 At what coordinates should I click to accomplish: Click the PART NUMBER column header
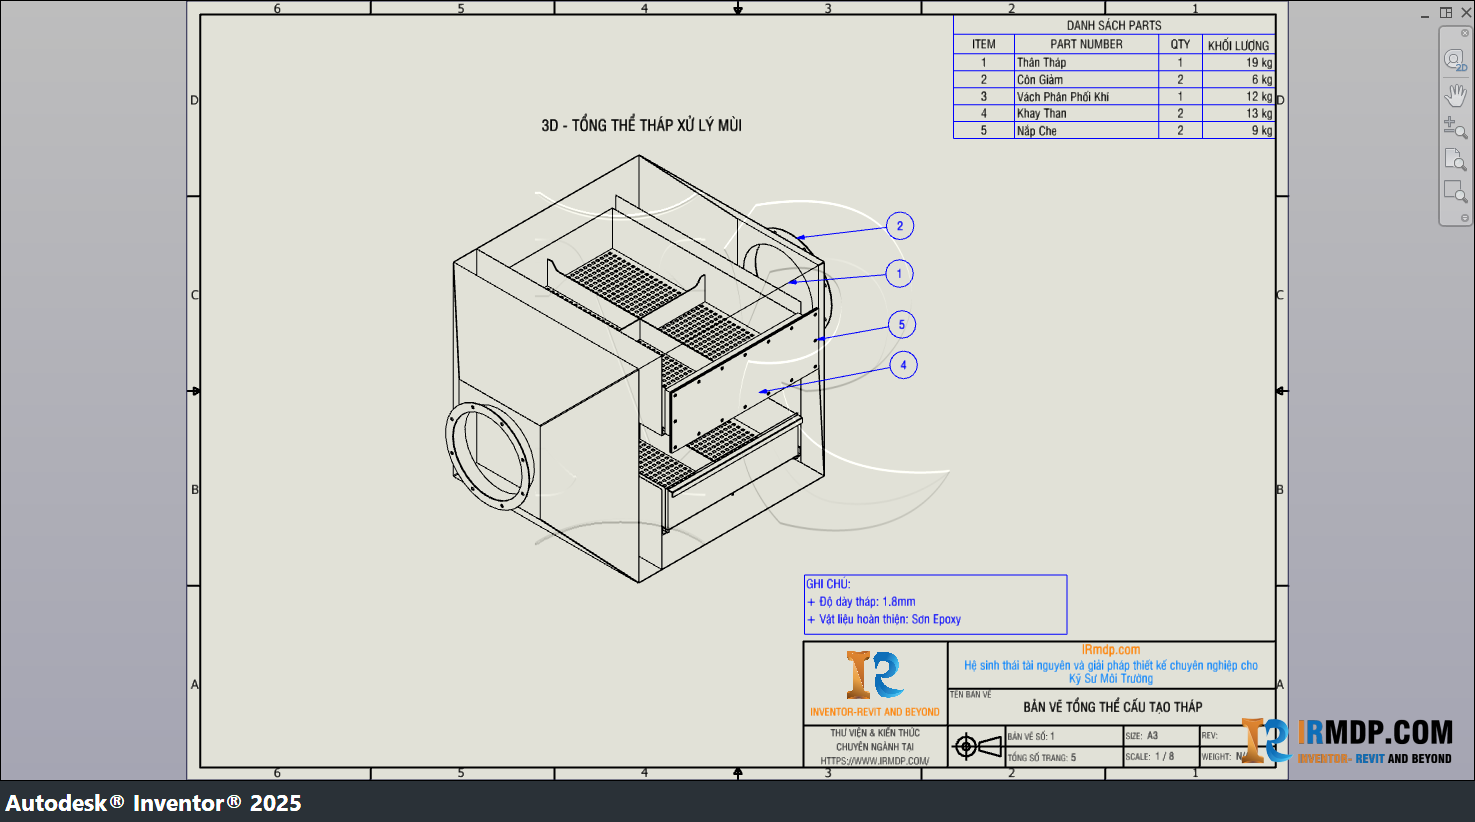[1086, 44]
